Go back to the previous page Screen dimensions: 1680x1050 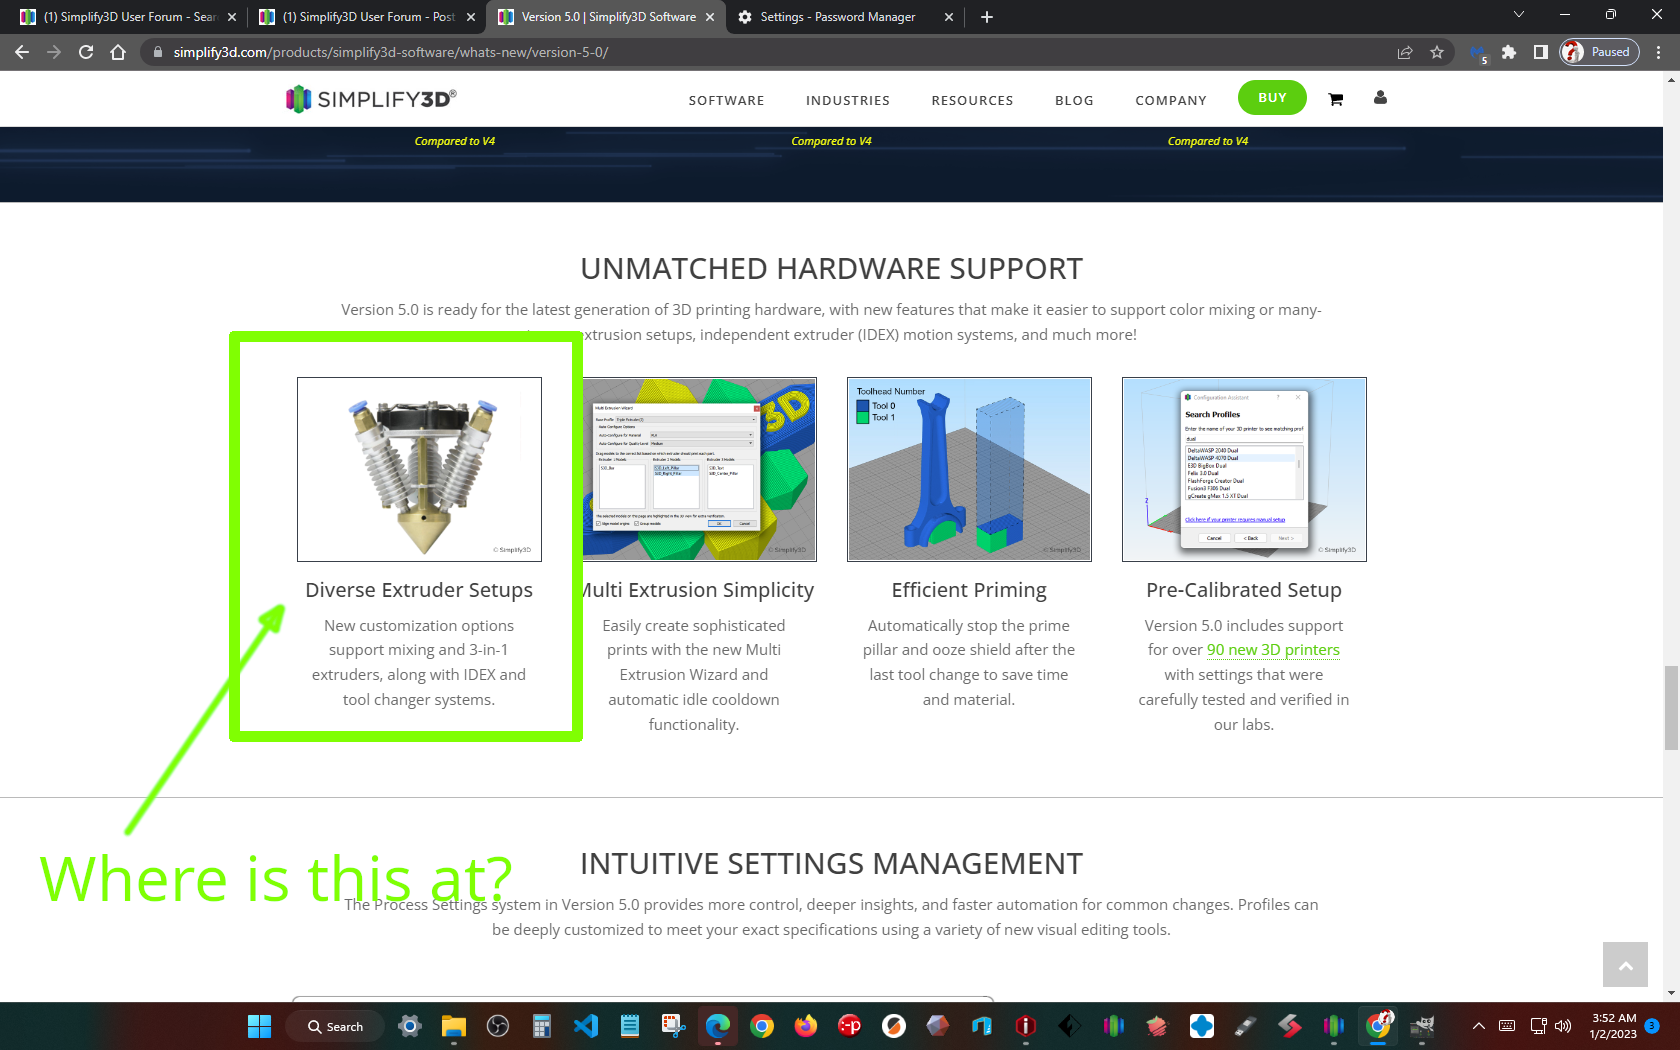pyautogui.click(x=22, y=52)
